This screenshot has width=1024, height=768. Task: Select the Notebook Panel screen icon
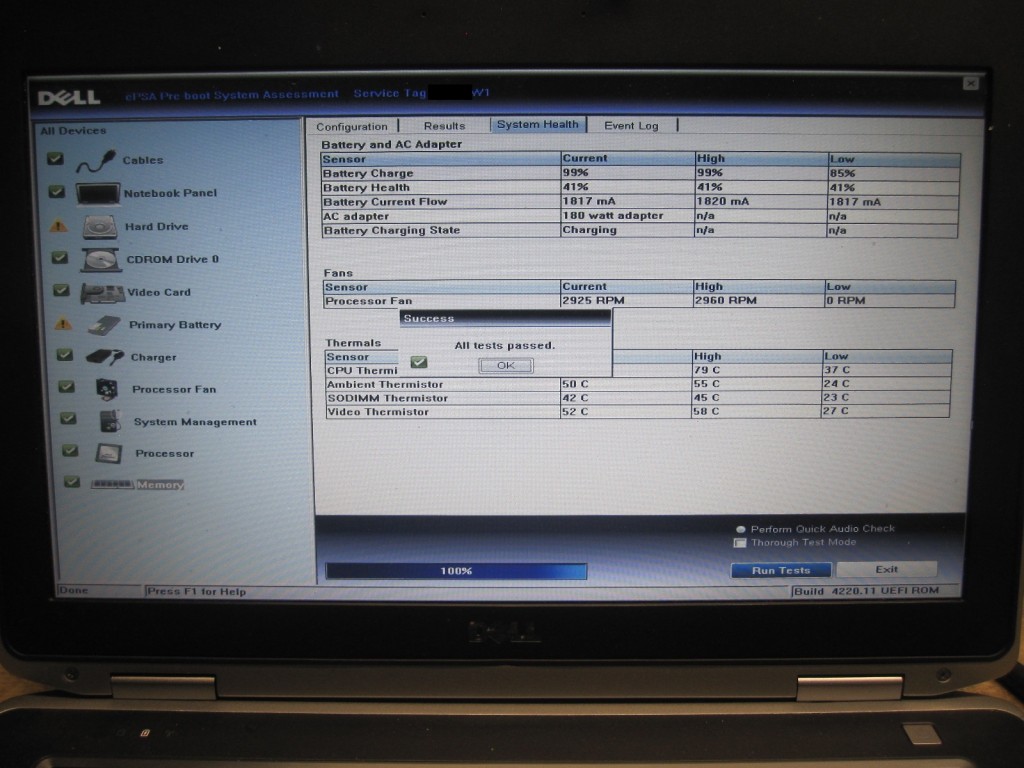coord(98,194)
